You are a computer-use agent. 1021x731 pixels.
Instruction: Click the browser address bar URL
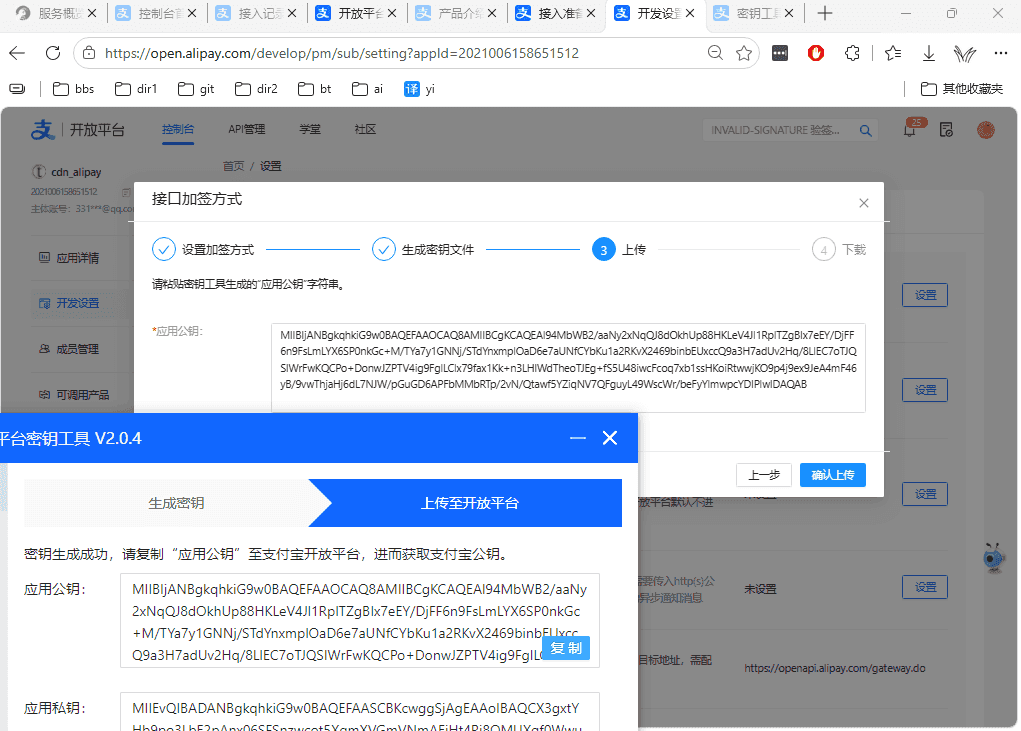tap(342, 53)
